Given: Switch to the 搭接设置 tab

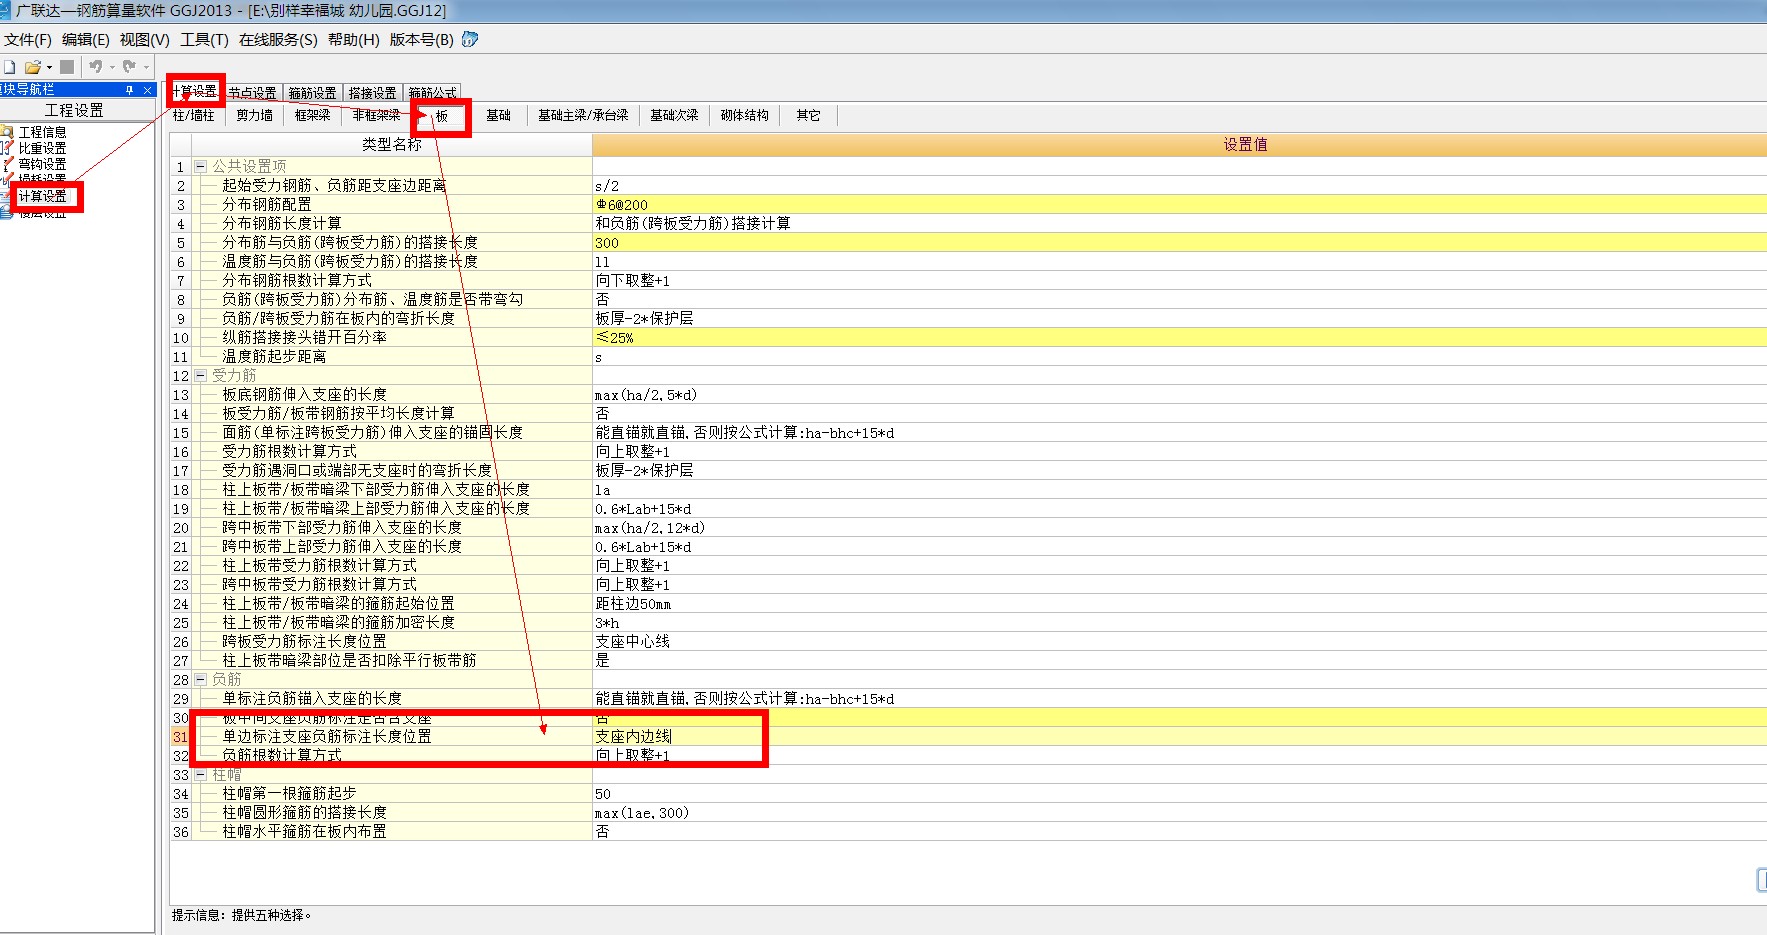Looking at the screenshot, I should pyautogui.click(x=372, y=93).
